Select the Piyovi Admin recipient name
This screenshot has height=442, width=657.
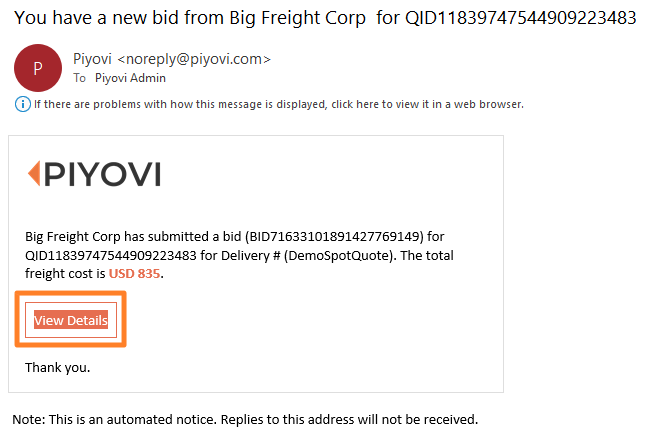pos(130,78)
